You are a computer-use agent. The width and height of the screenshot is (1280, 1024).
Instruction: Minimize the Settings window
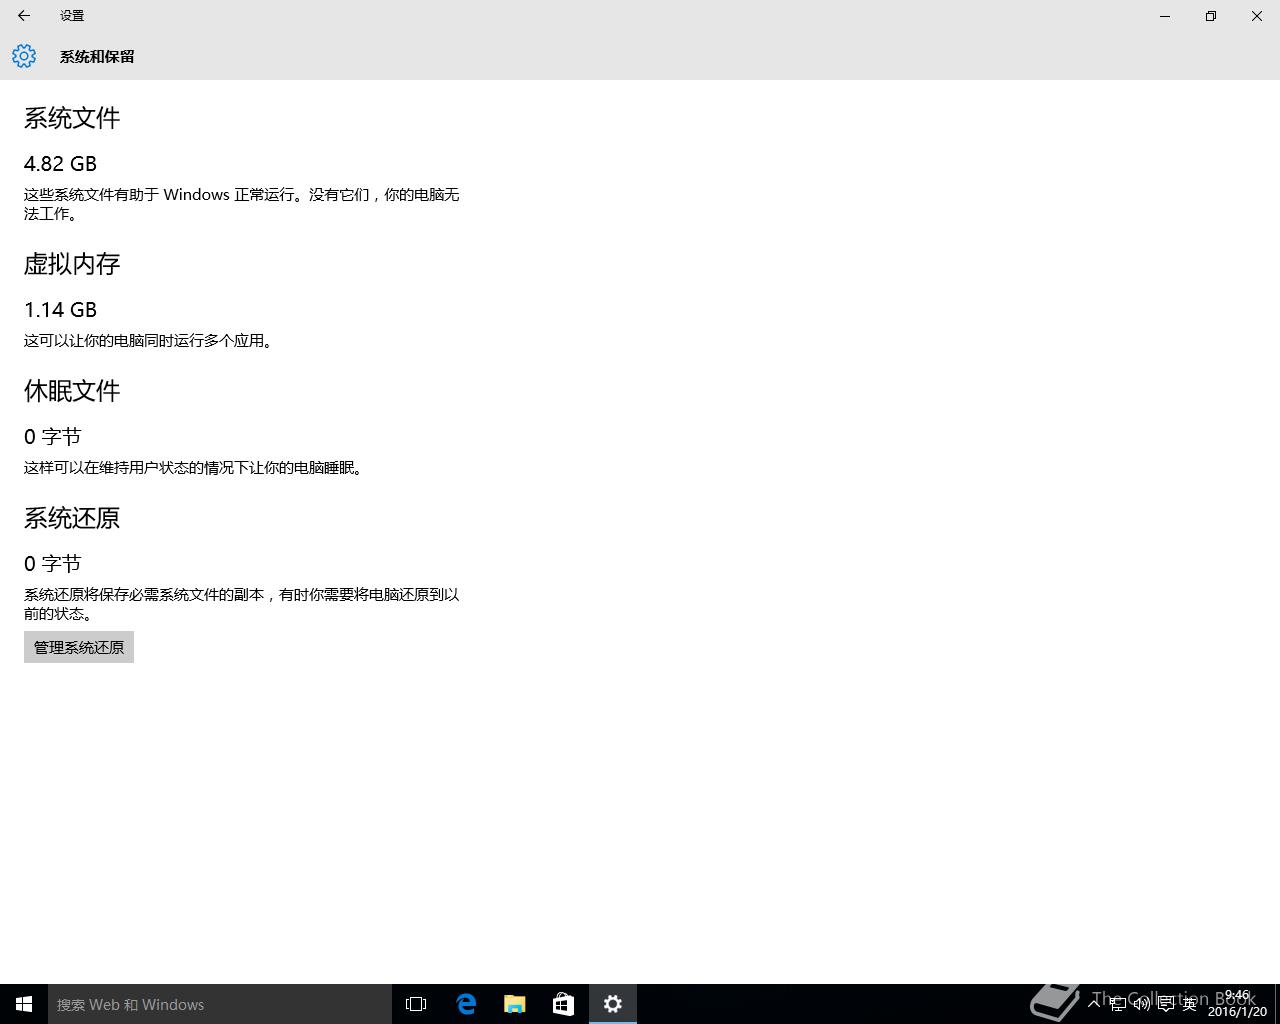(x=1165, y=16)
